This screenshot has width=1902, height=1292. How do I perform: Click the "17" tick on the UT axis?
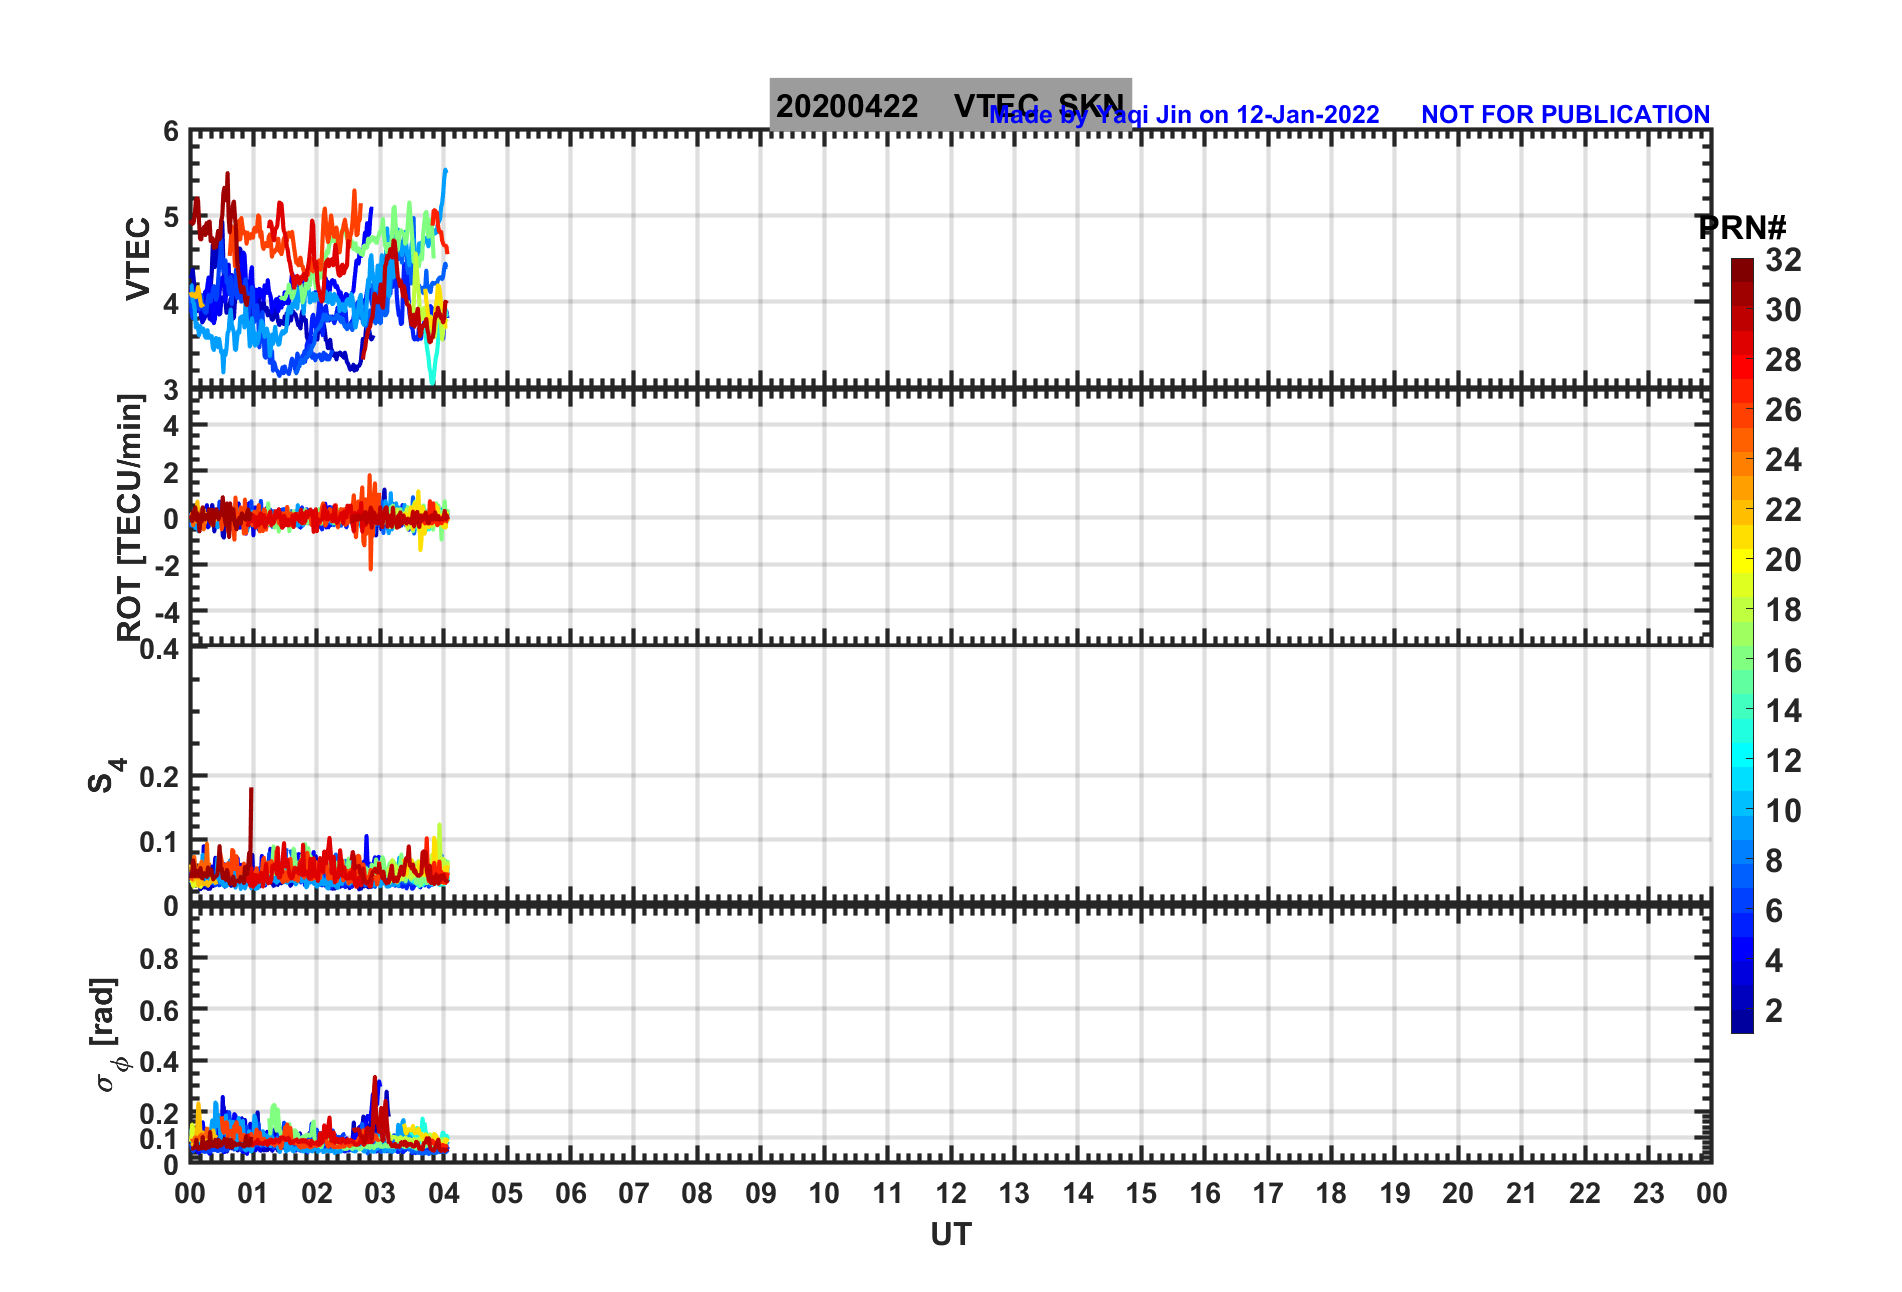pos(1268,1193)
